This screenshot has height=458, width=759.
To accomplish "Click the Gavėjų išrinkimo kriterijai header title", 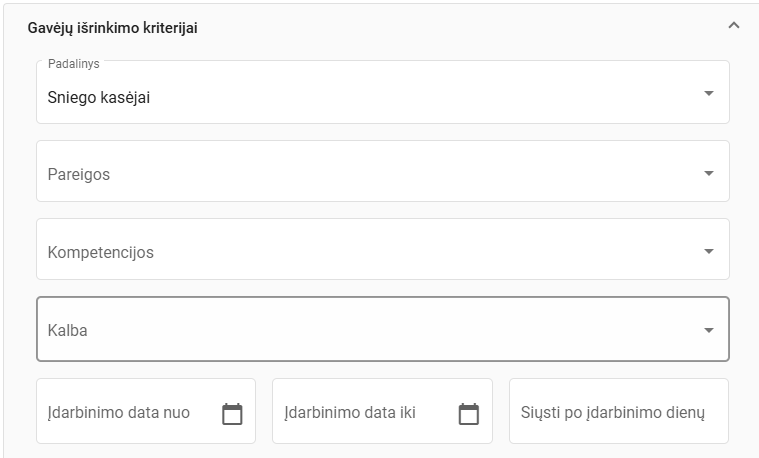I will [x=112, y=28].
